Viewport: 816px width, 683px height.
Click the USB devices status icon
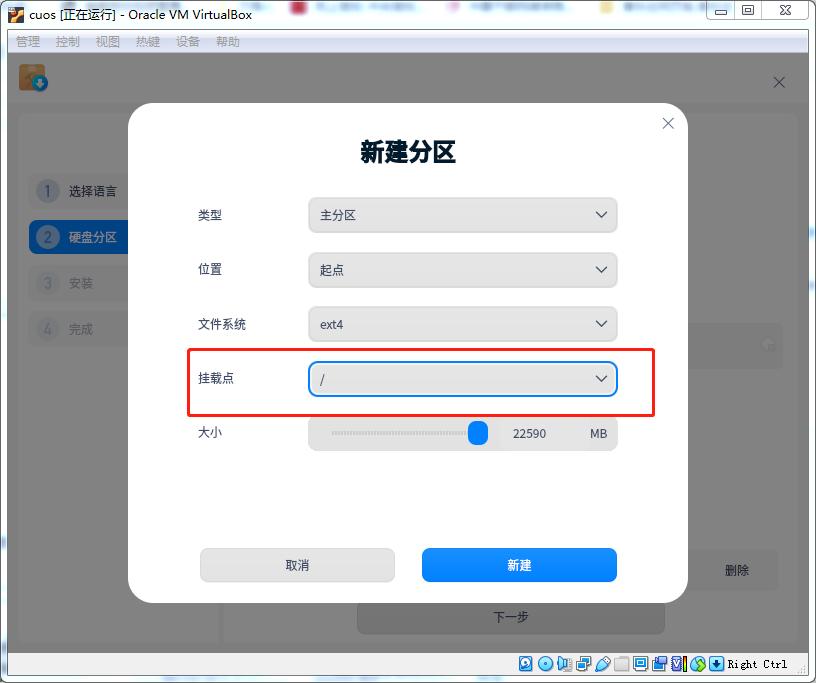tap(603, 663)
